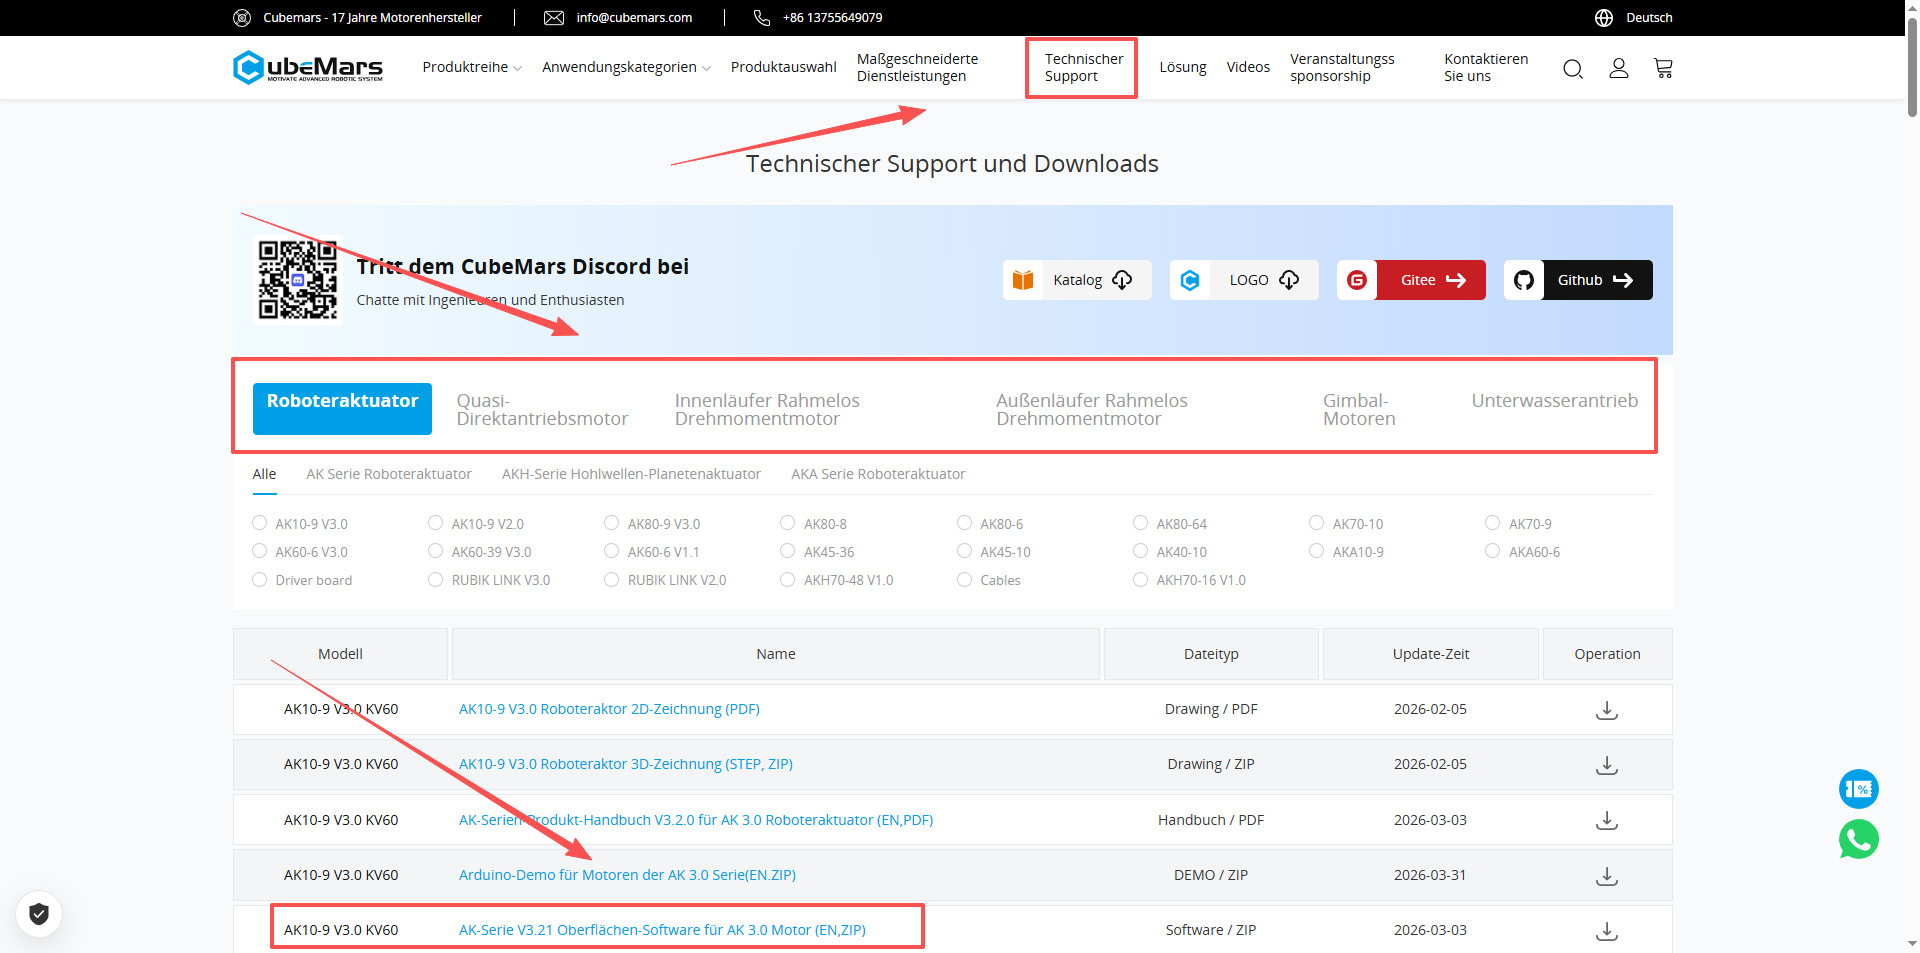Select the AKH-Serie Hohlwellen-Planetenaktuator tab

(x=631, y=474)
